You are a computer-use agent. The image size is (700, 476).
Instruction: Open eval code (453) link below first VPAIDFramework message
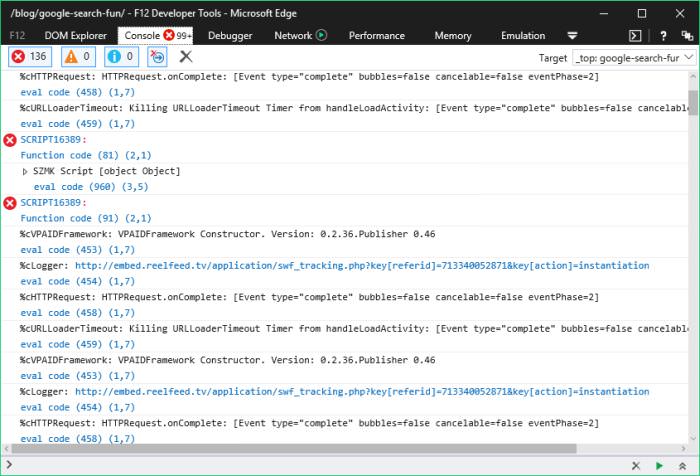[77, 250]
